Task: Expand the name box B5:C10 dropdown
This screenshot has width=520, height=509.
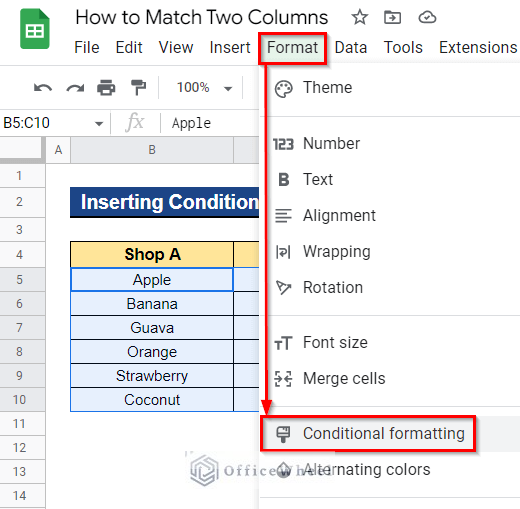Action: coord(99,124)
